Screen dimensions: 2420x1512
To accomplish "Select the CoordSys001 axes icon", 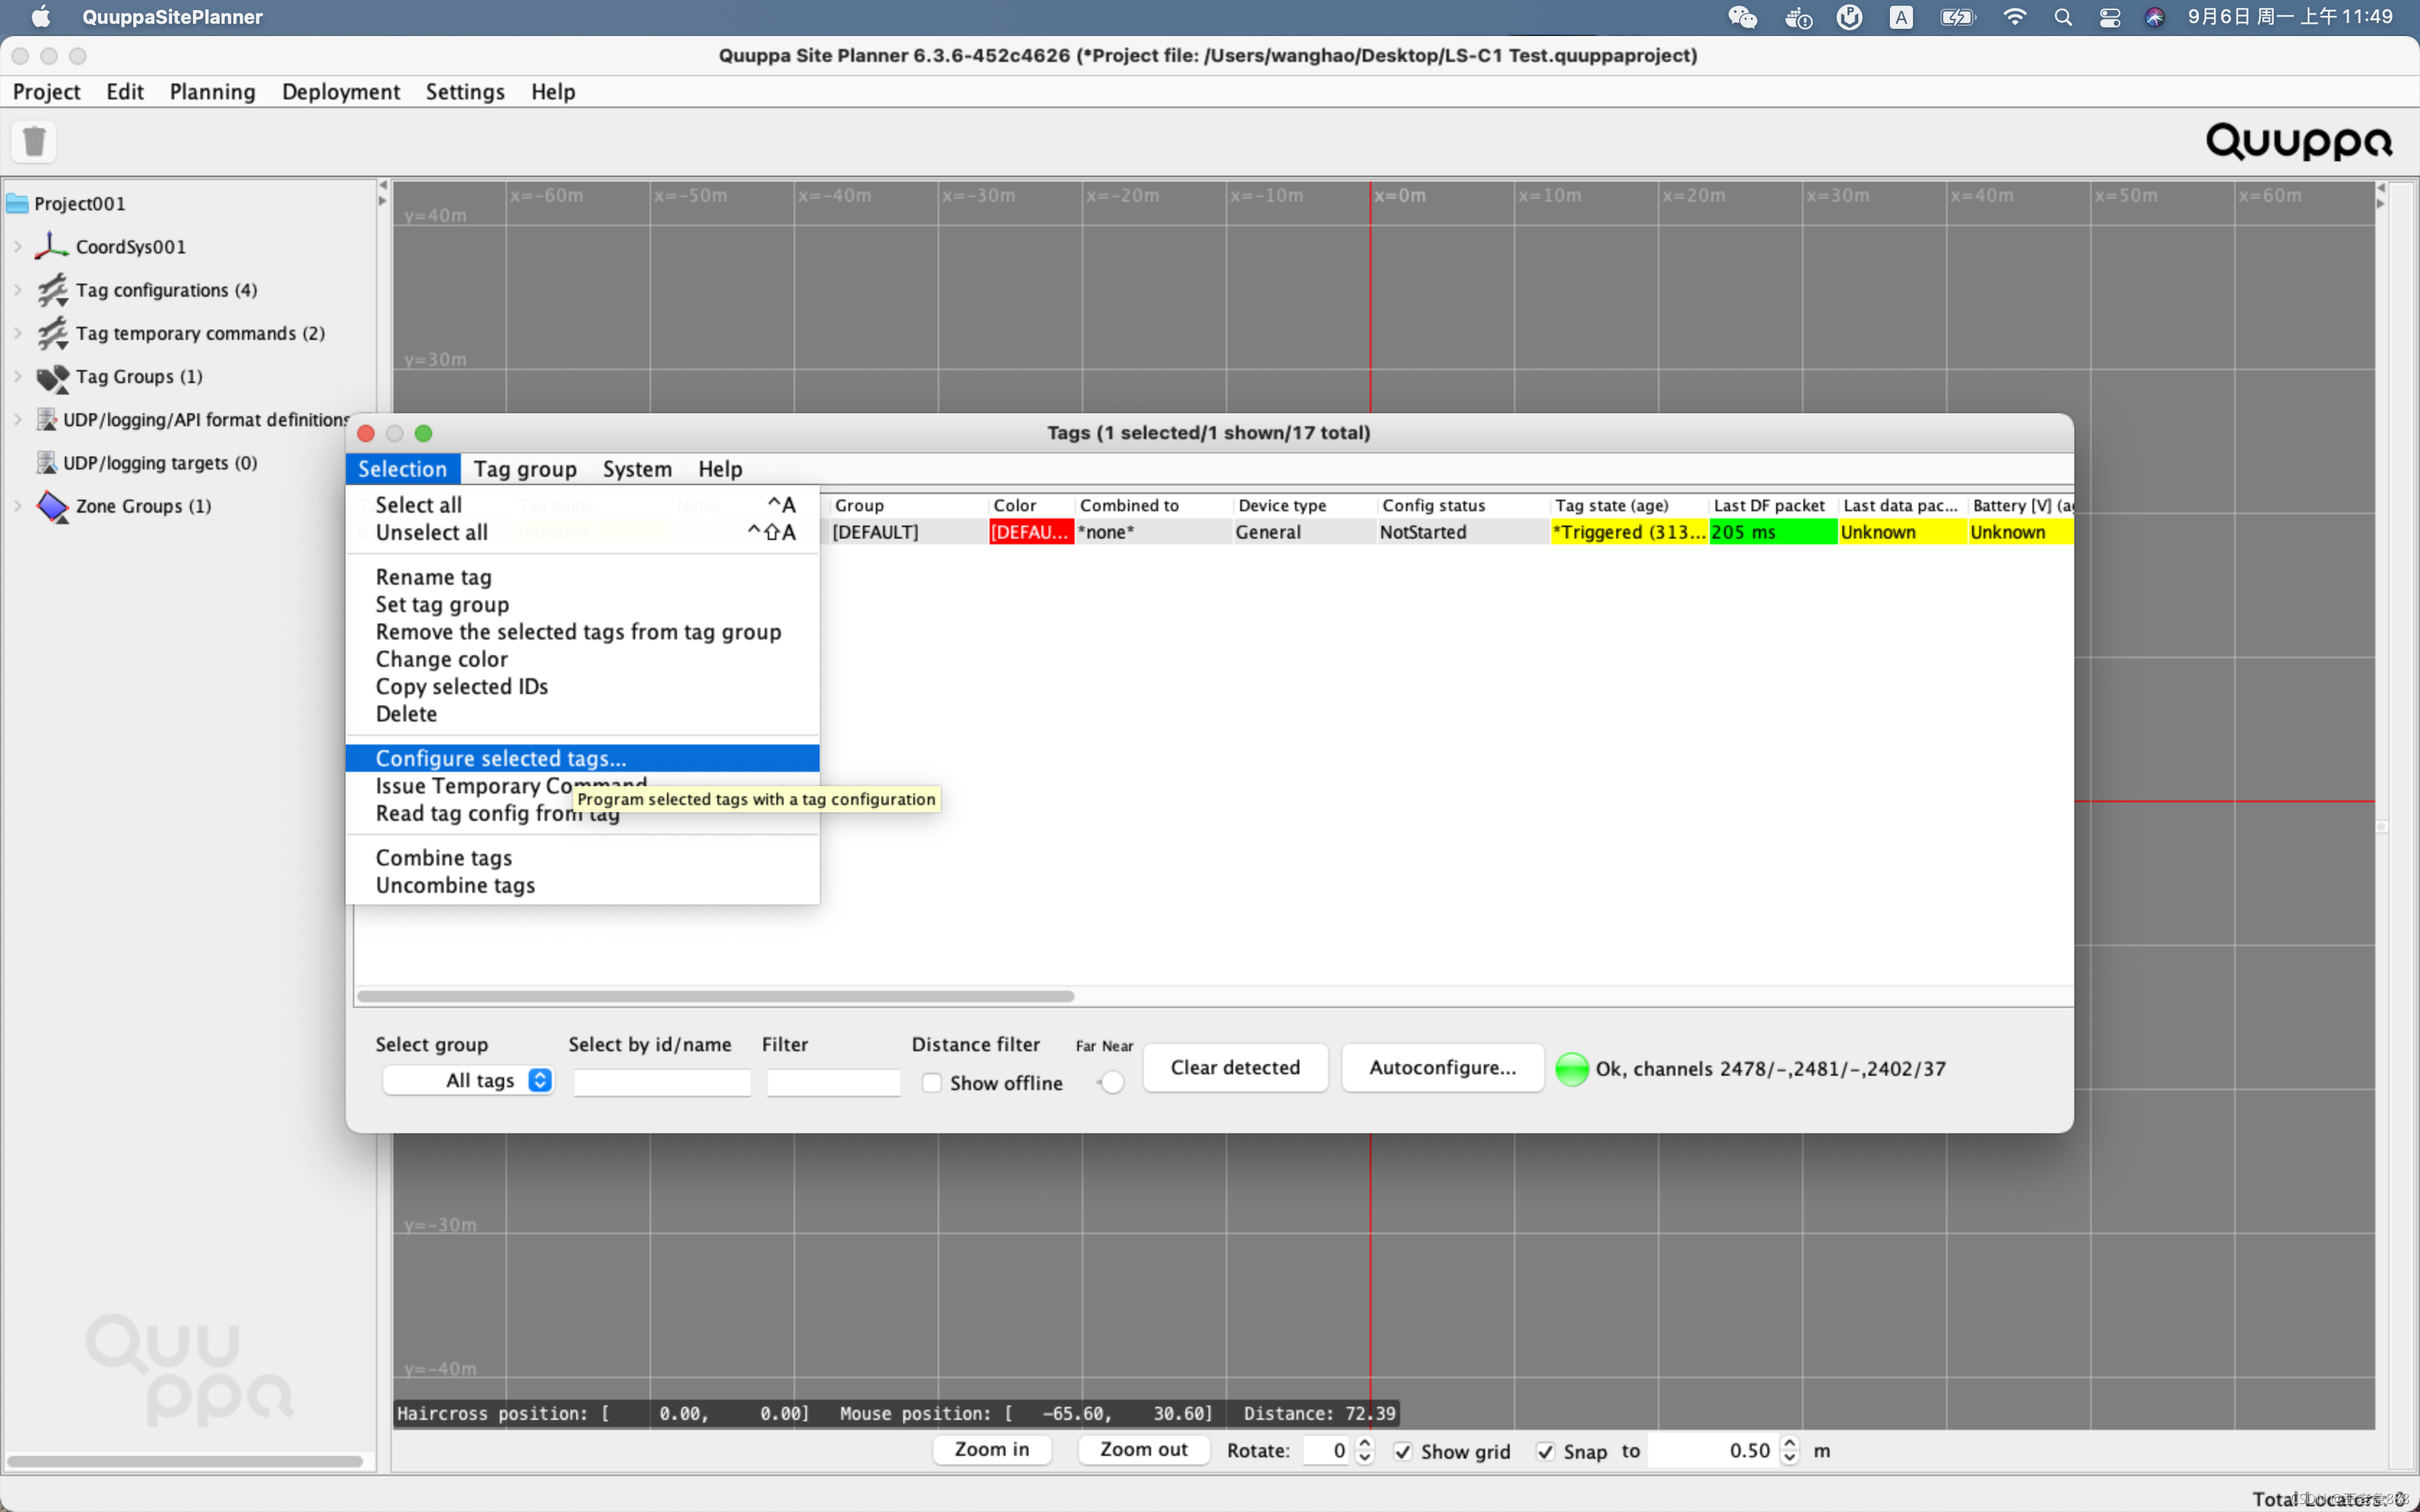I will point(52,246).
